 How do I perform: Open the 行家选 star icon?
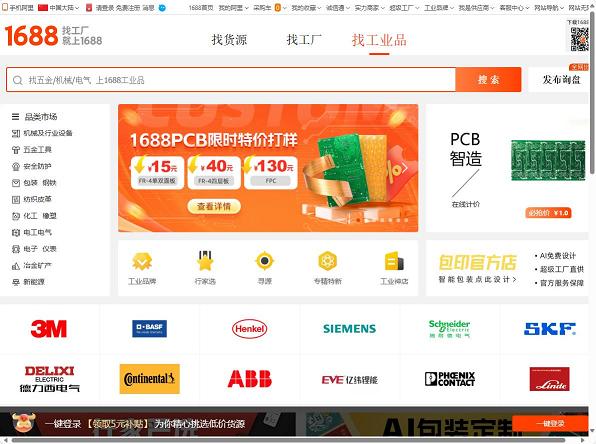tap(205, 261)
